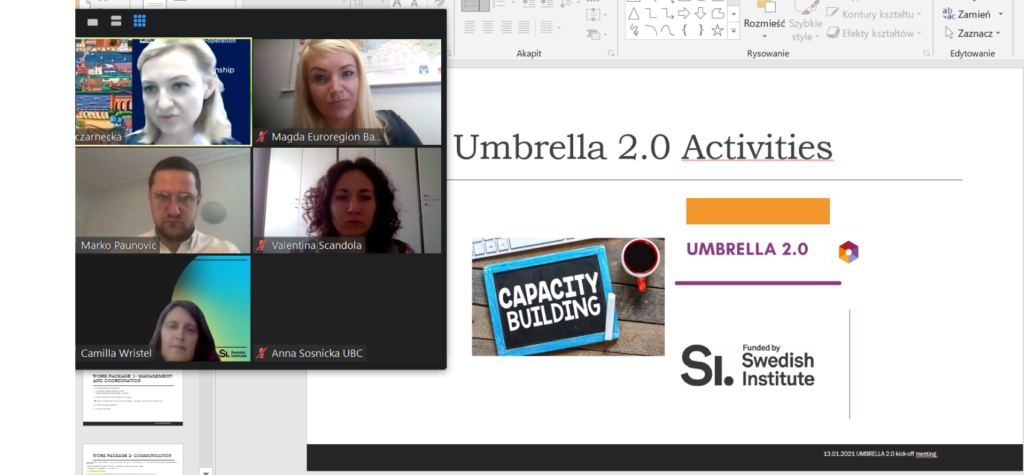
Task: Click muted mic icon beside Magda Euroregion
Action: coord(262,137)
